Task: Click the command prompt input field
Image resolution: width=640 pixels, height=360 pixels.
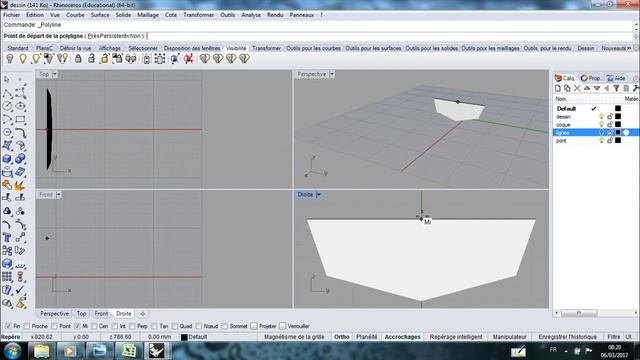Action: (x=318, y=36)
